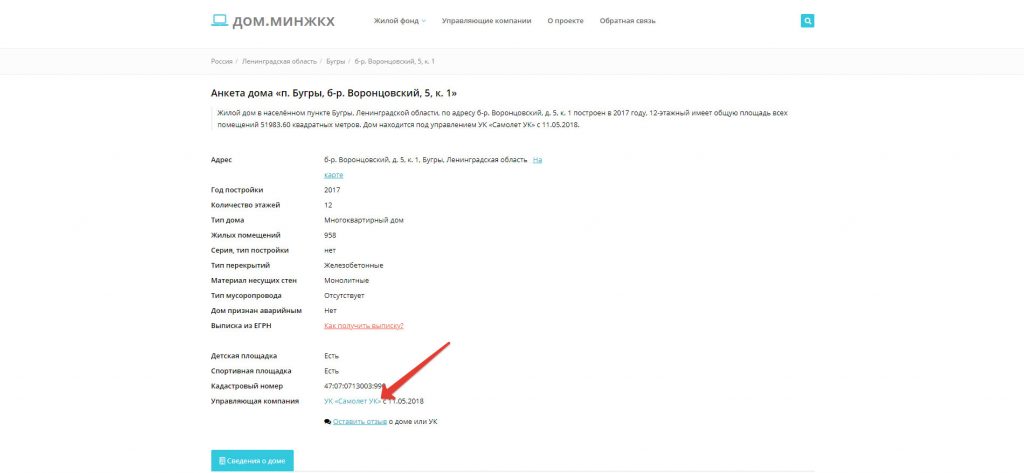Viewport: 1024px width, 473px height.
Task: Click the document icon on Сведения о доме
Action: click(222, 460)
